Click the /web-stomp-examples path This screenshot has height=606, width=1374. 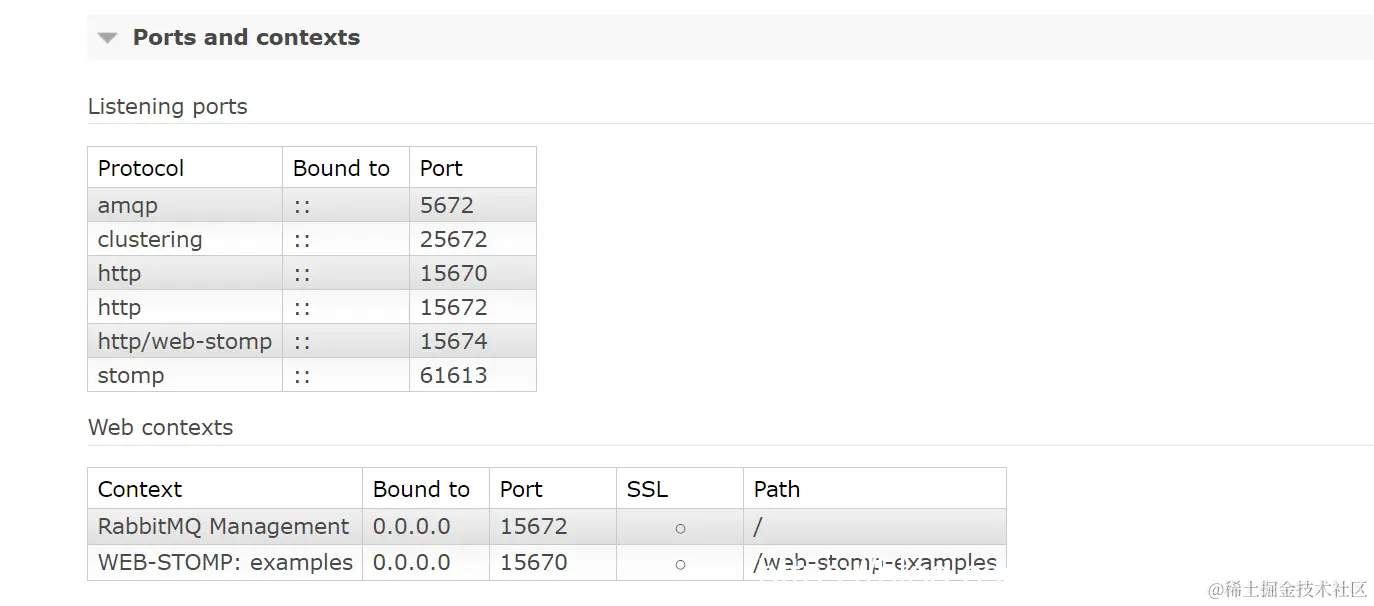[x=875, y=562]
